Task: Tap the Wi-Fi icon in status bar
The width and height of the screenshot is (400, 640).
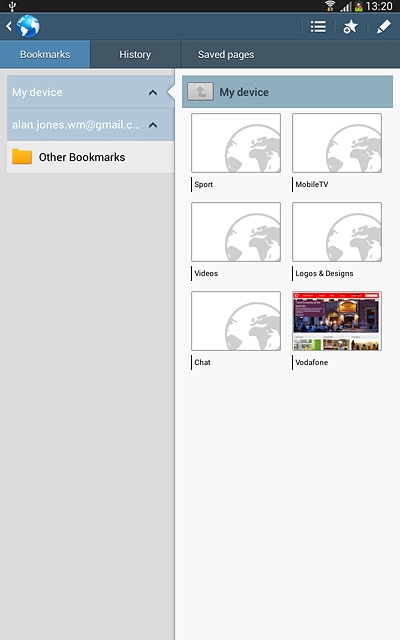Action: coord(330,6)
